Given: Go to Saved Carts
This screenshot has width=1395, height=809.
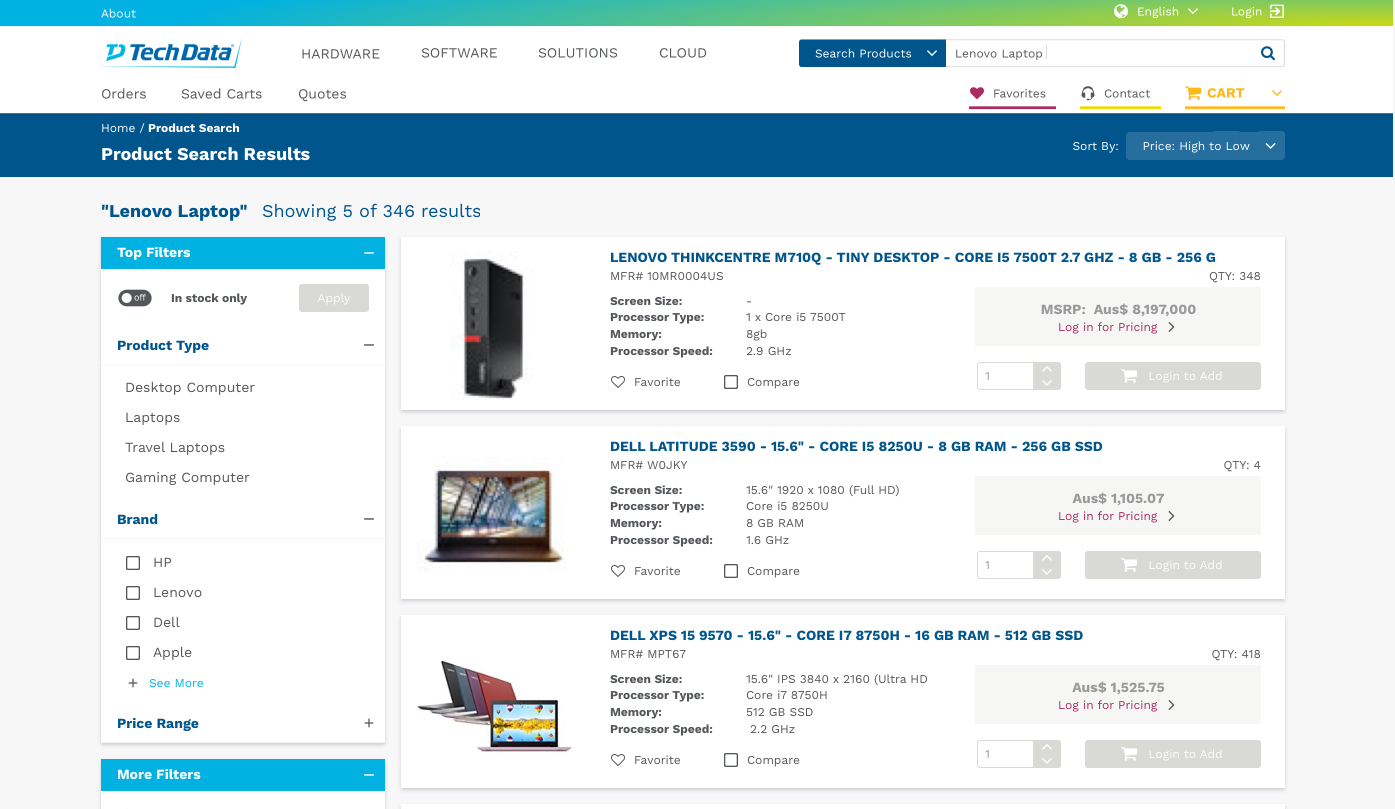Looking at the screenshot, I should tap(221, 94).
